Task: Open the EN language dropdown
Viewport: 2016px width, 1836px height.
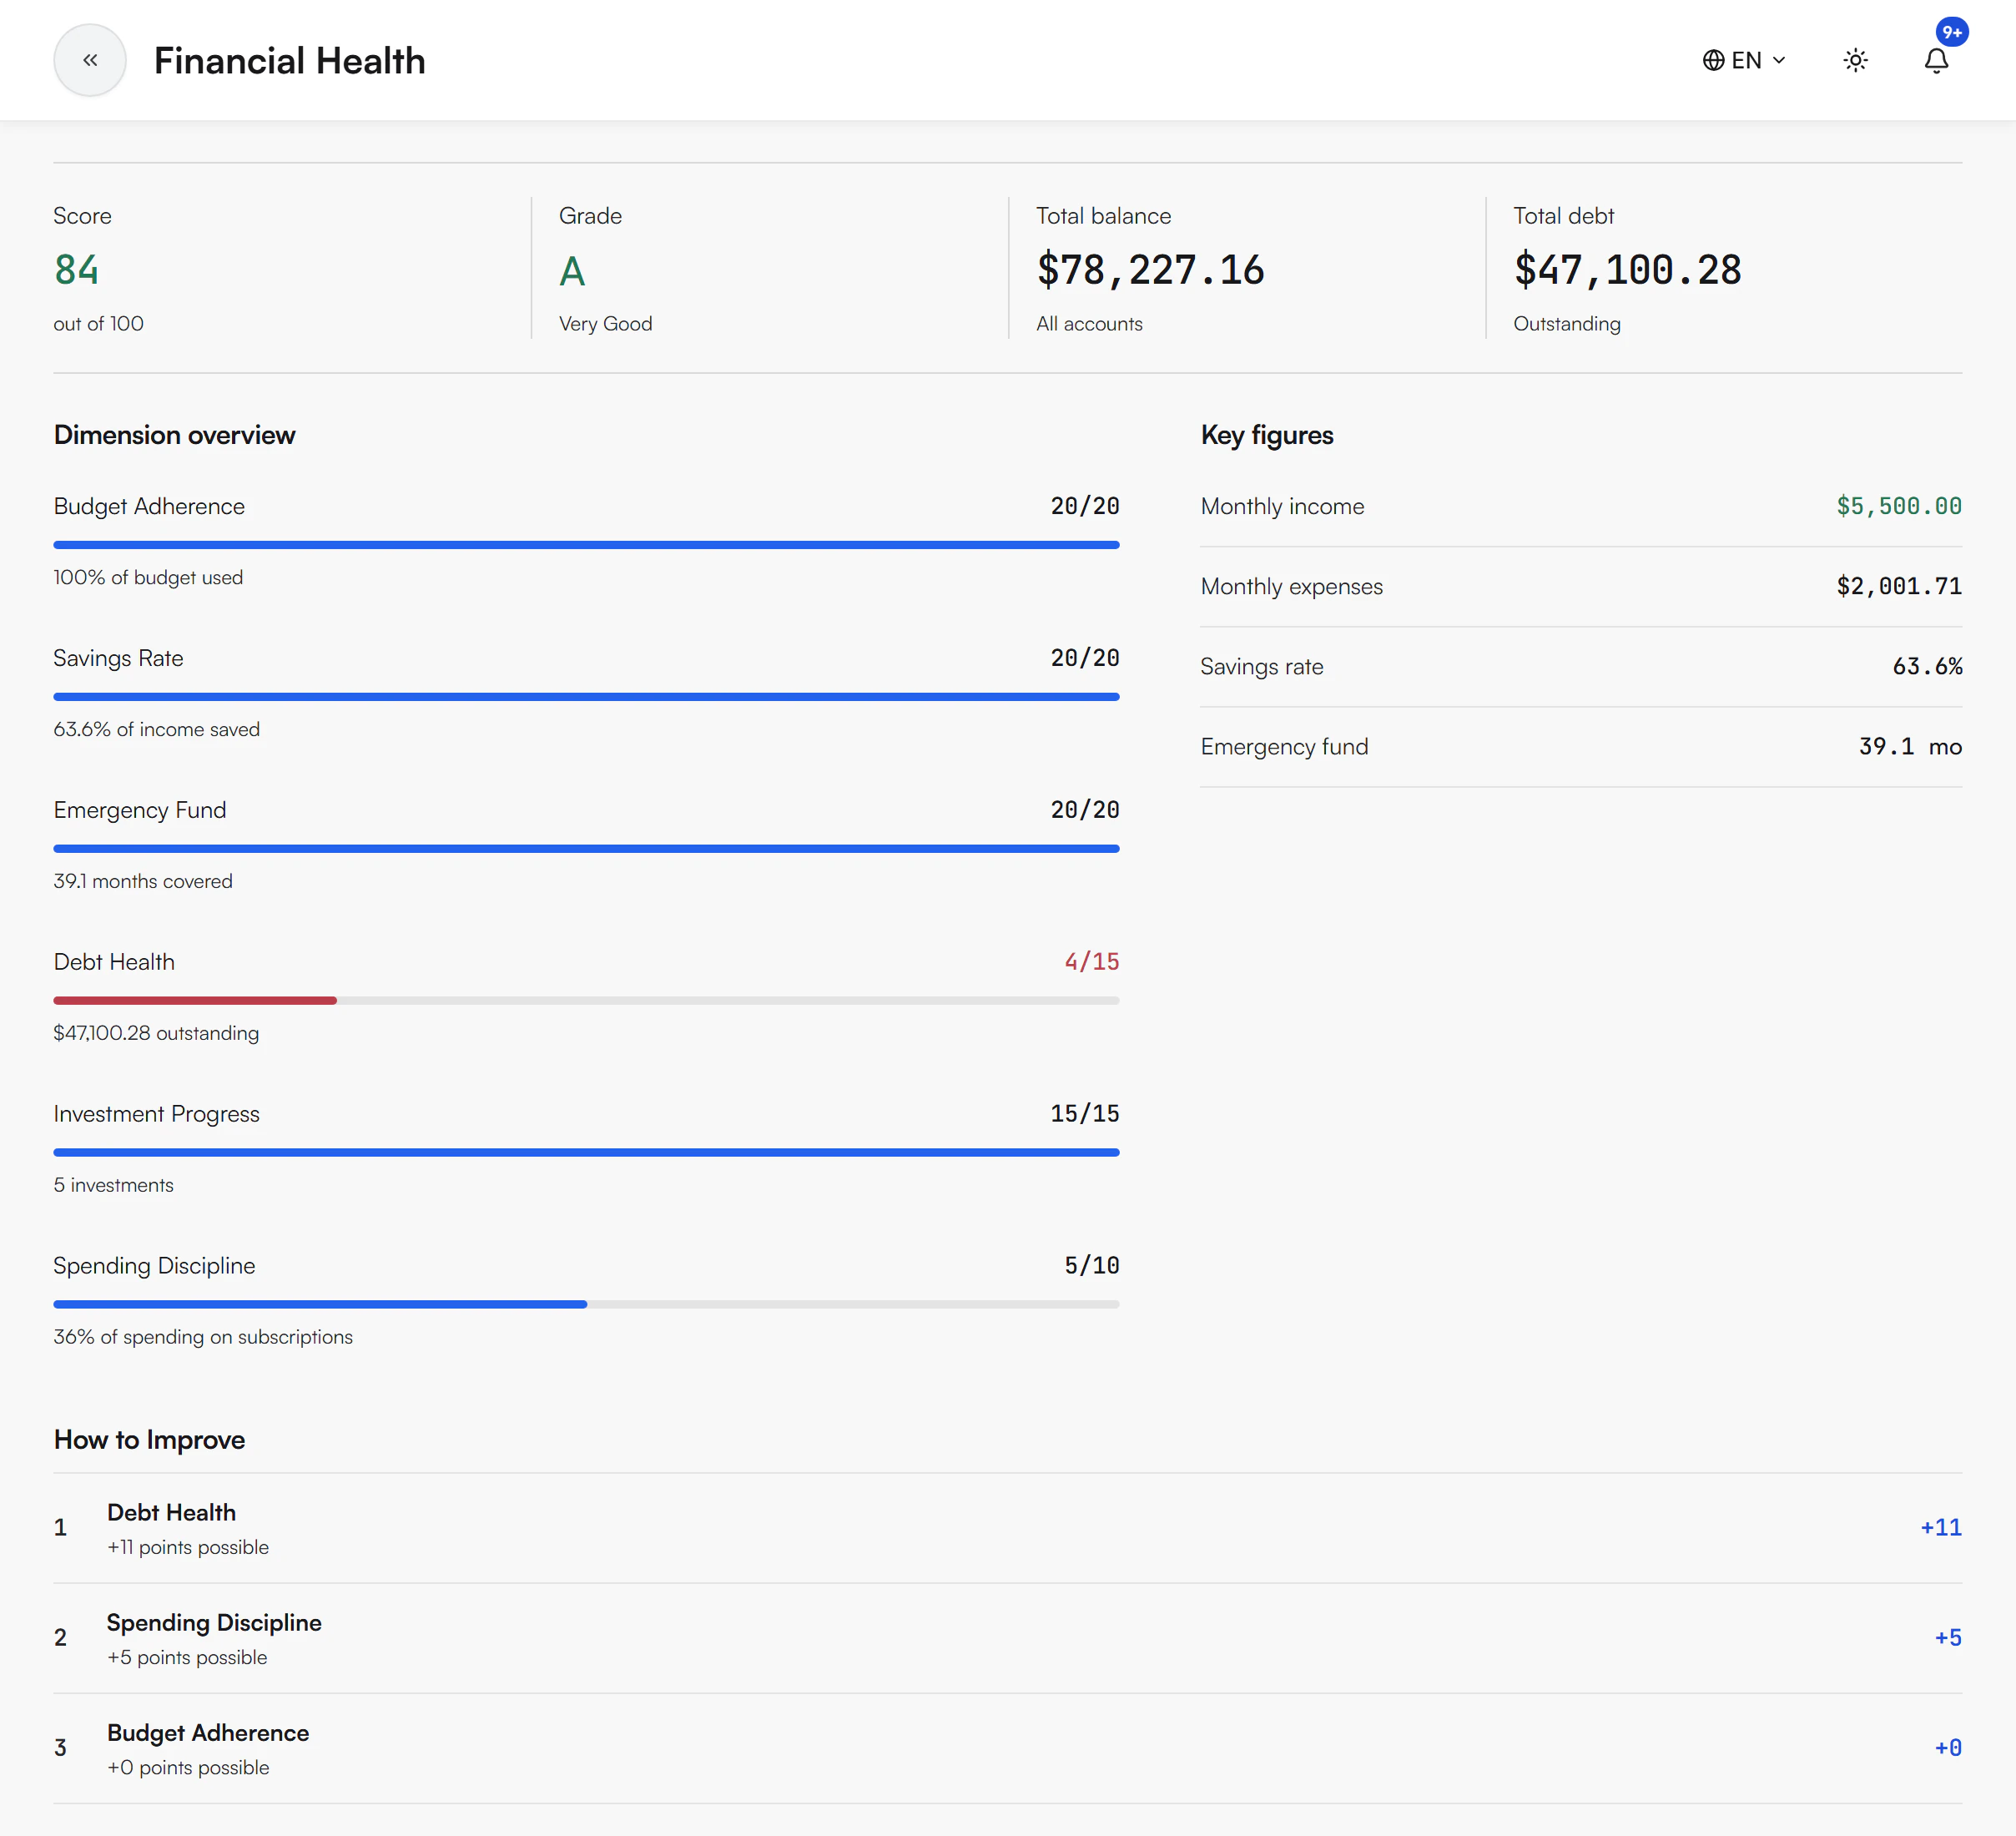Action: point(1744,60)
